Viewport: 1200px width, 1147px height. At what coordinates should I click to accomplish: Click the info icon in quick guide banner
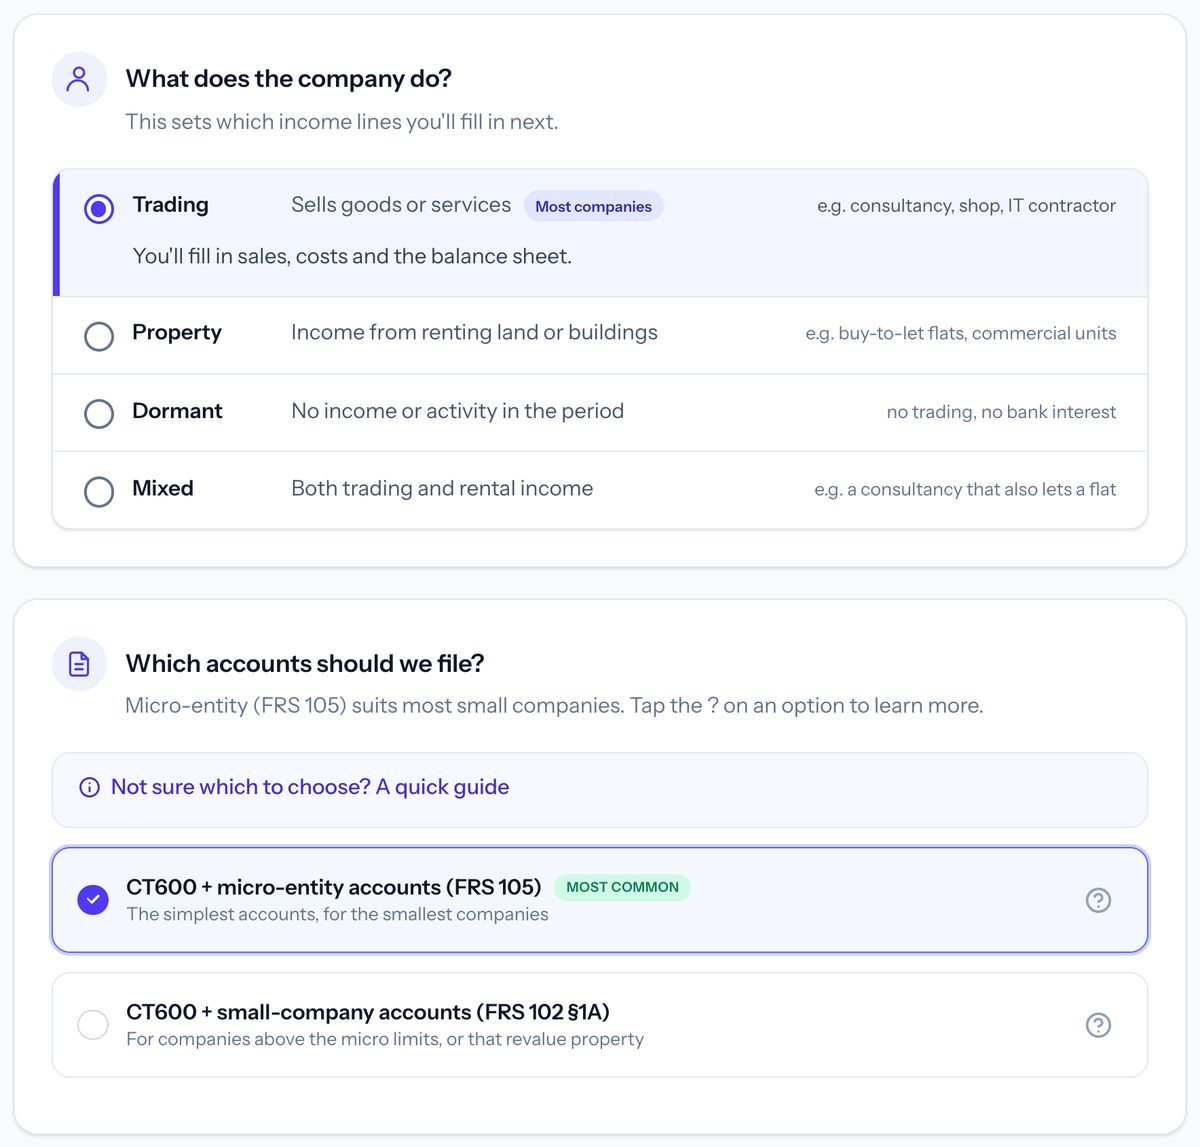click(x=89, y=788)
